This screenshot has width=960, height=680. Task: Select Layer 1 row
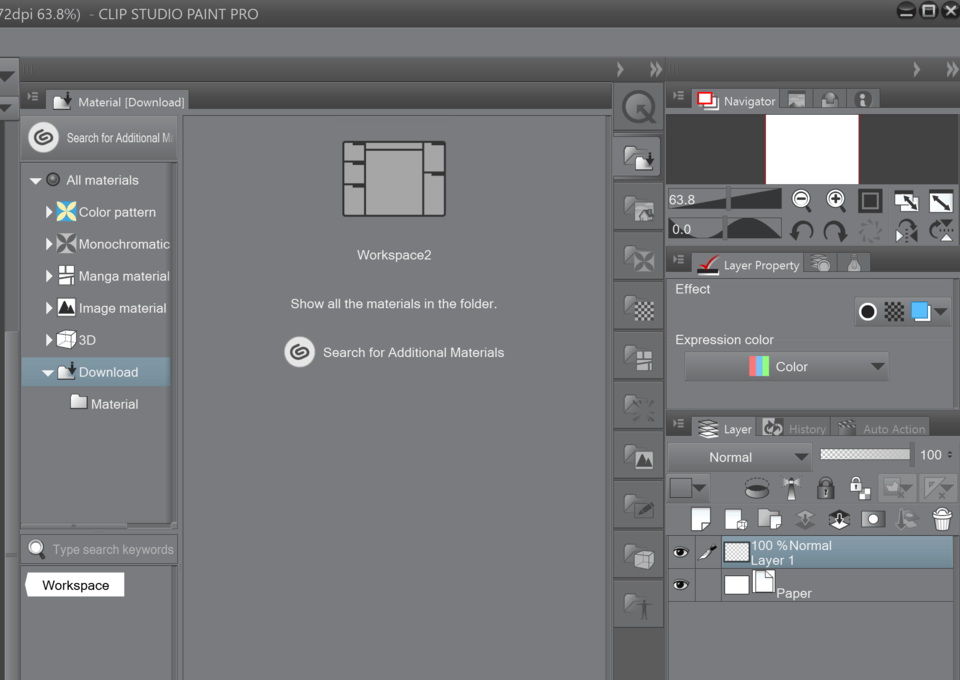838,553
